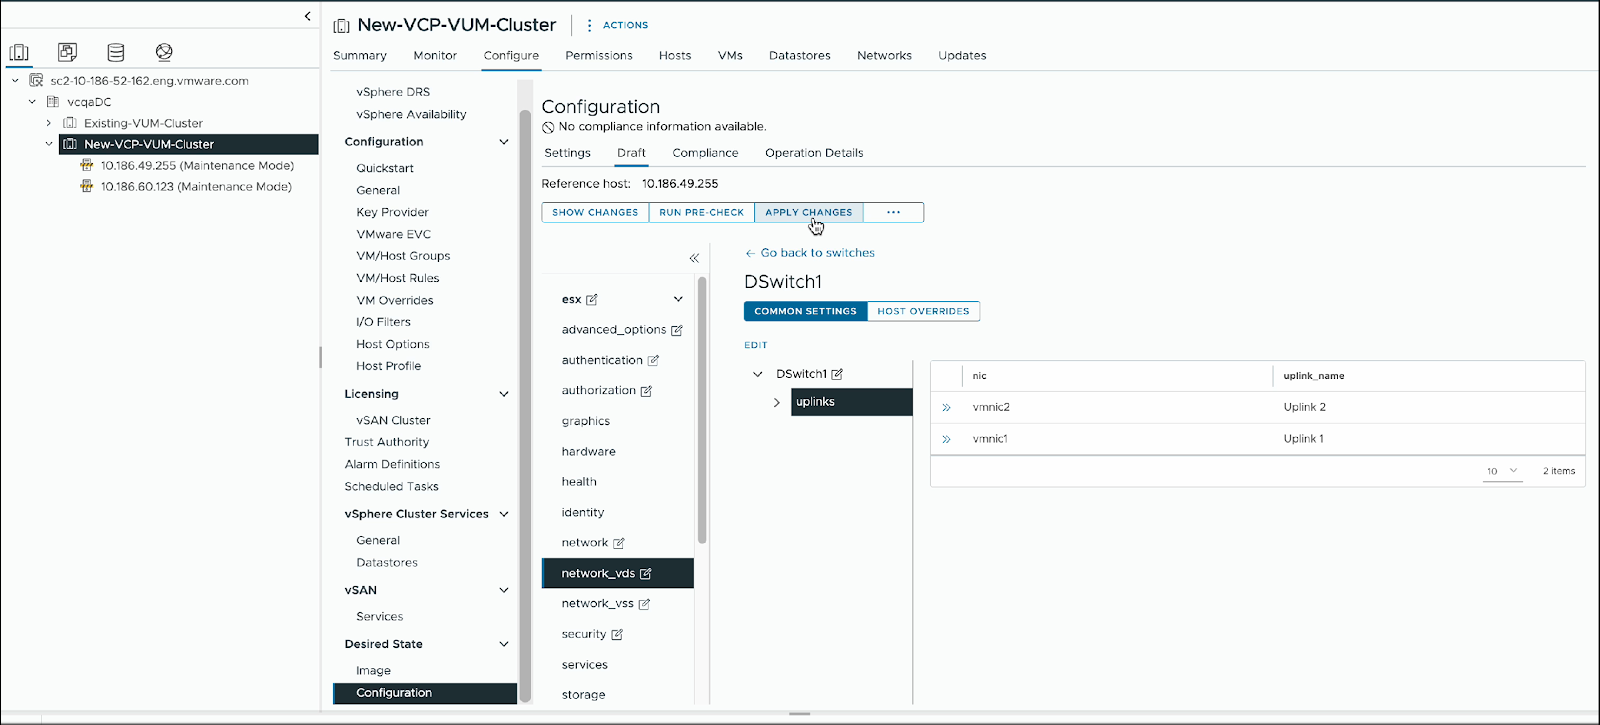
Task: Expand the esx category chevron
Action: [678, 299]
